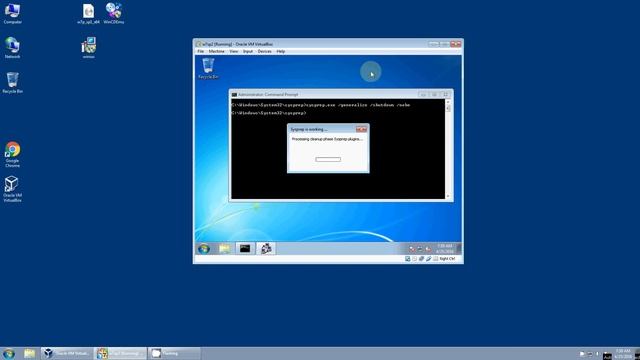Open the Help menu in VirtualBox
This screenshot has width=640, height=360.
click(x=281, y=51)
